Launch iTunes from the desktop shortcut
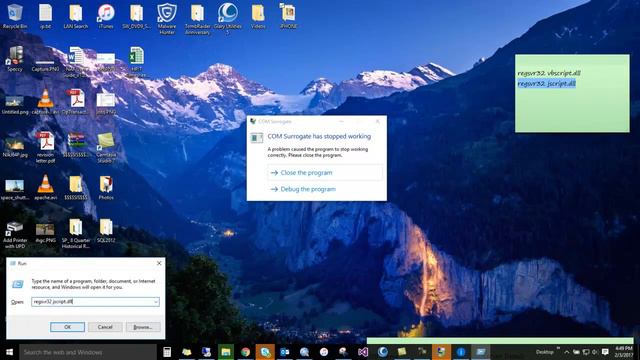The width and height of the screenshot is (640, 360). (106, 16)
